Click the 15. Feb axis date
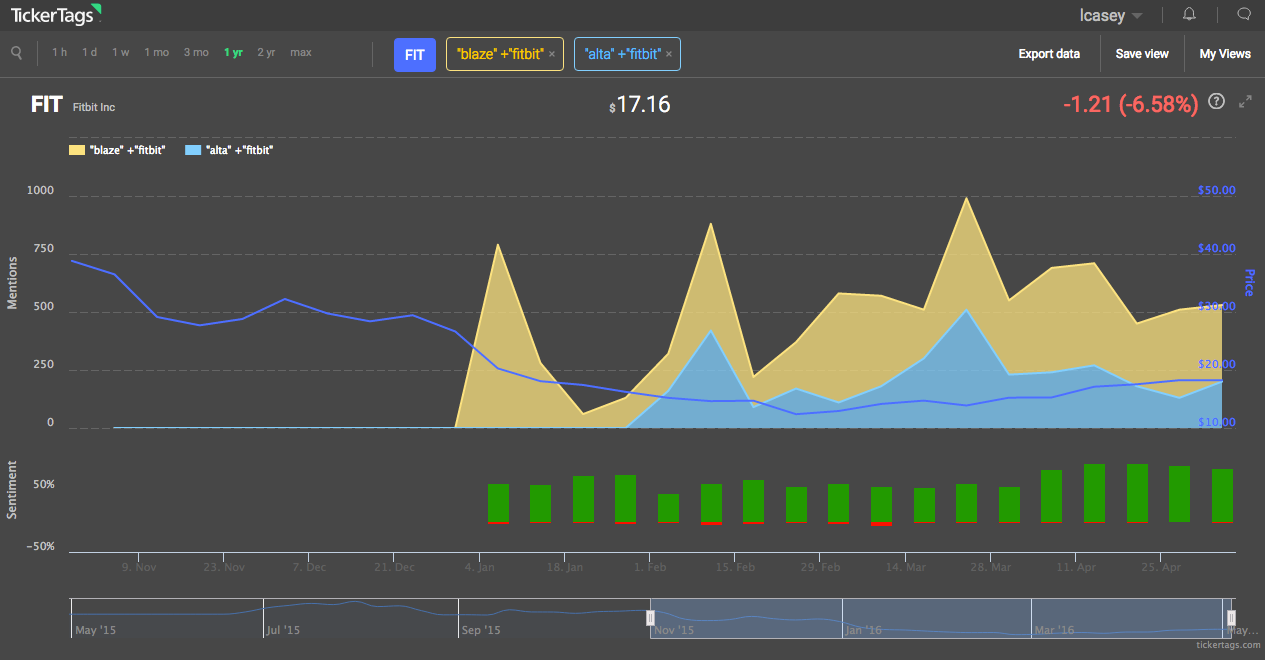The image size is (1265, 660). pos(735,567)
